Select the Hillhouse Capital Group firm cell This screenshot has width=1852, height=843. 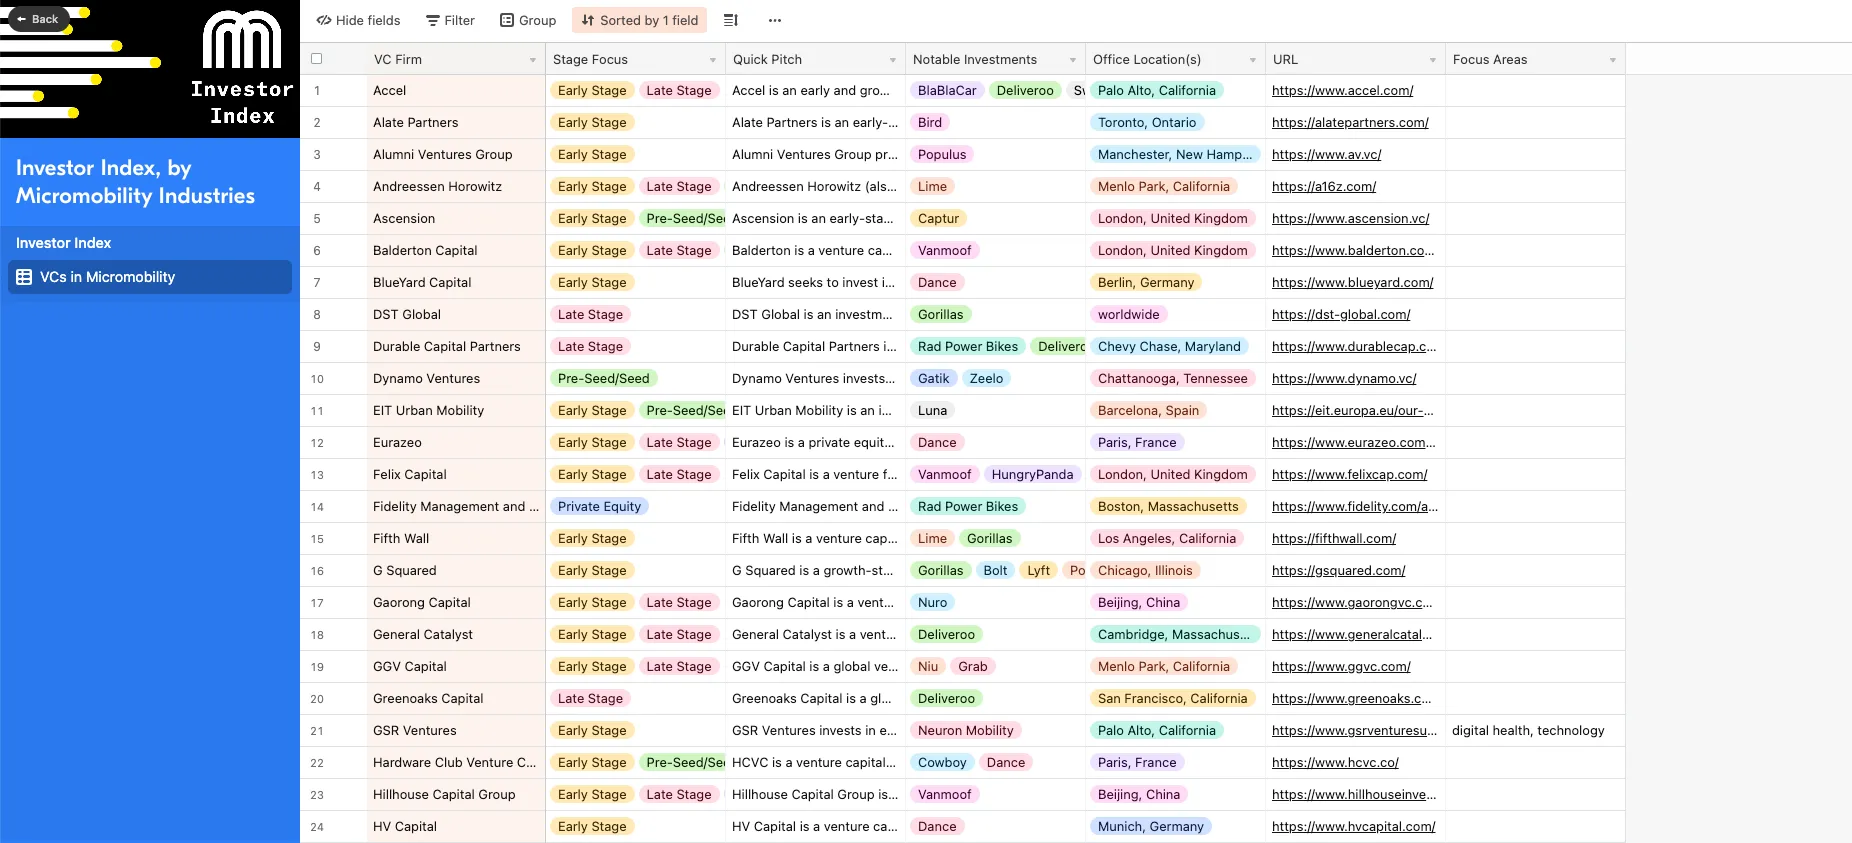456,794
